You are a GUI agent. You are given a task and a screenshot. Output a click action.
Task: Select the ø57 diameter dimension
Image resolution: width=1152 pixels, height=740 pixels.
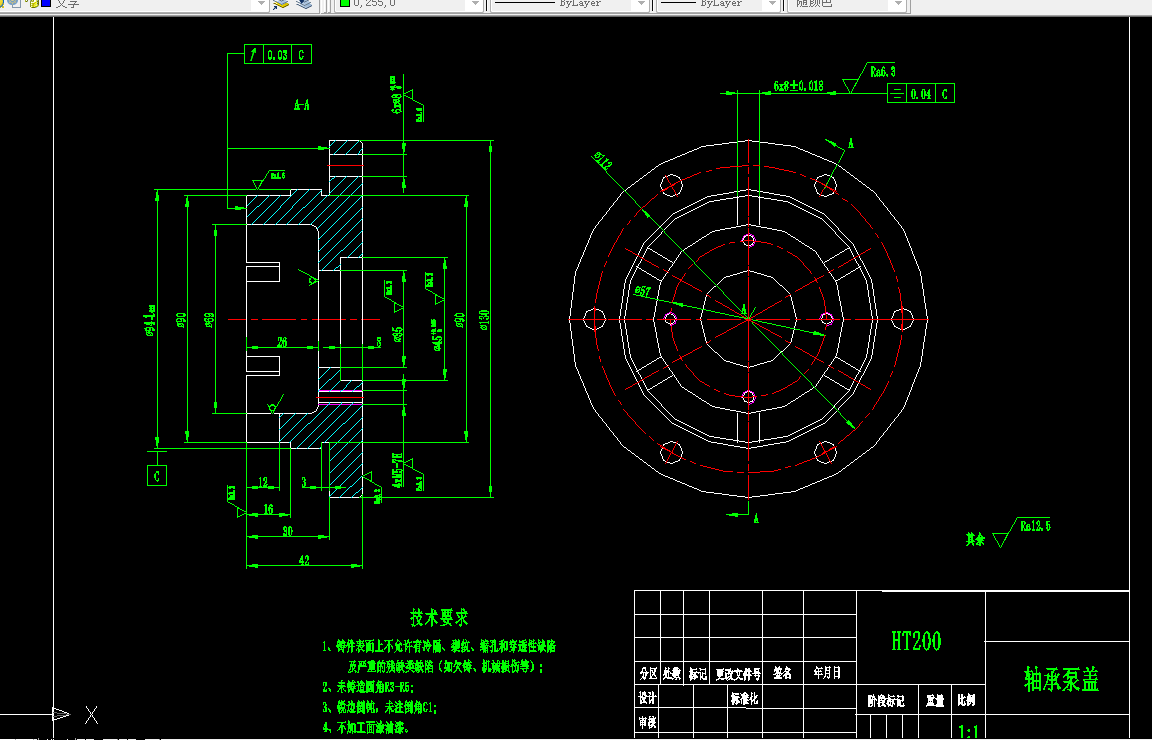[x=642, y=291]
